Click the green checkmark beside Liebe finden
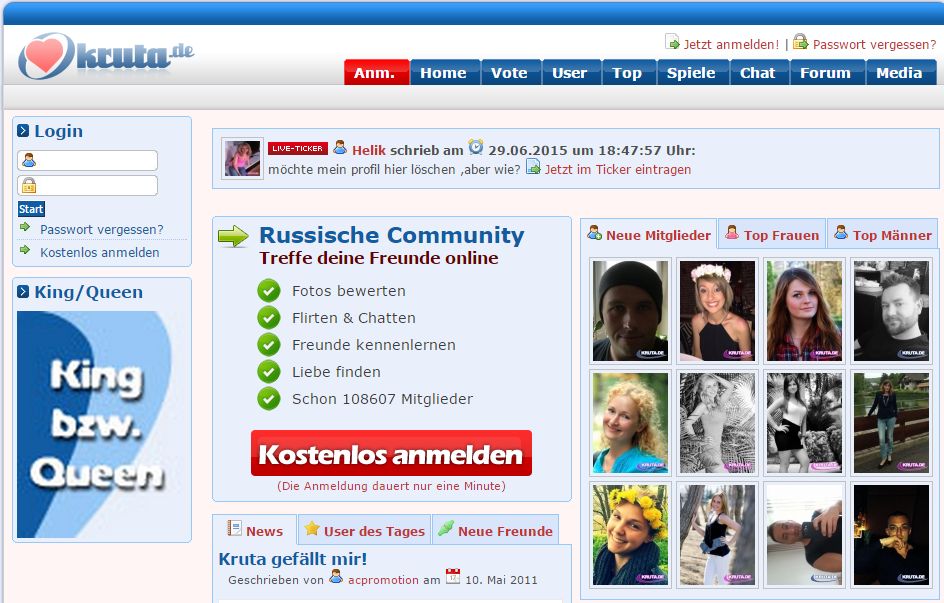The height and width of the screenshot is (603, 944). pos(269,372)
